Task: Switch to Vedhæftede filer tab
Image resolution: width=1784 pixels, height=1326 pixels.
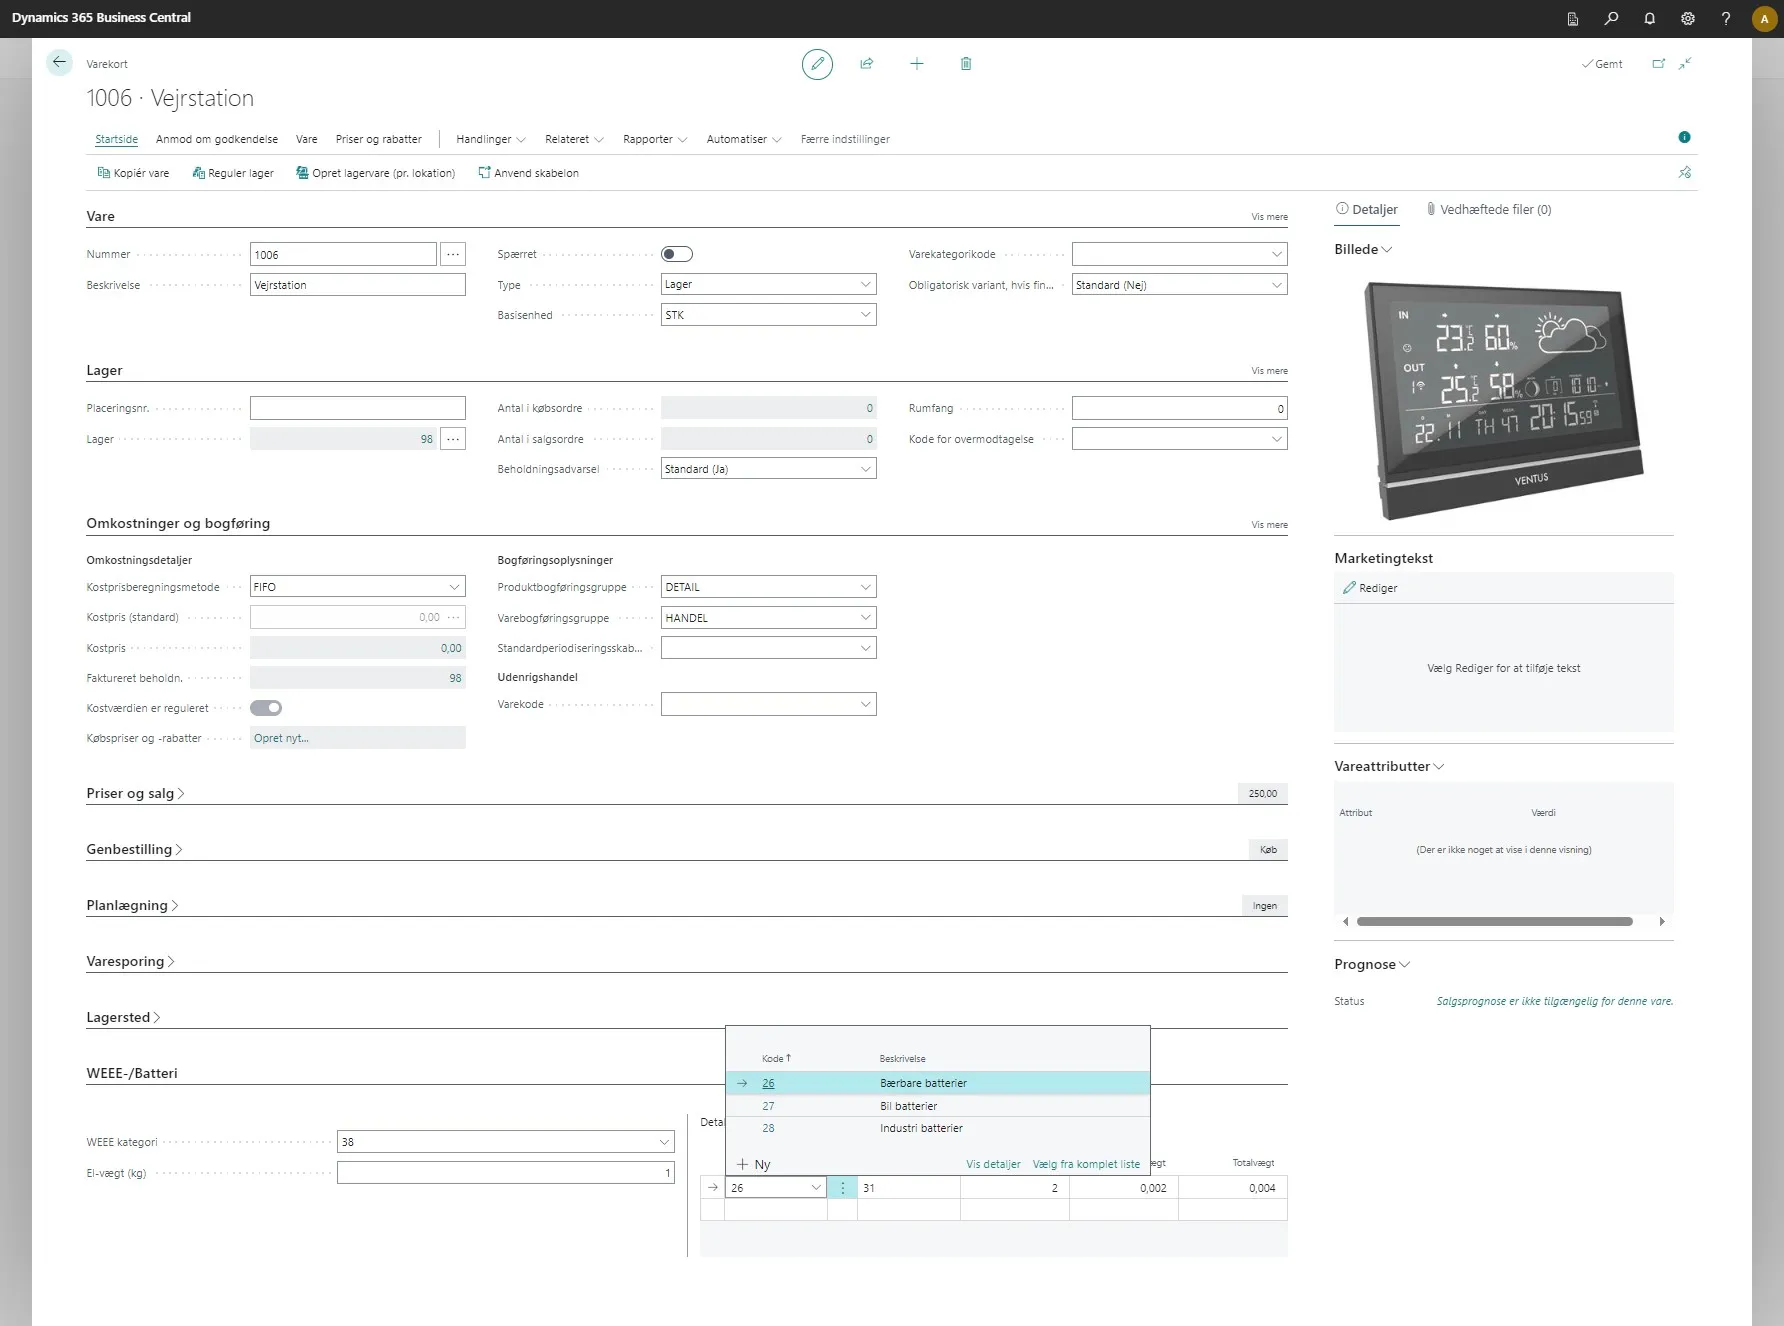Action: coord(1489,209)
